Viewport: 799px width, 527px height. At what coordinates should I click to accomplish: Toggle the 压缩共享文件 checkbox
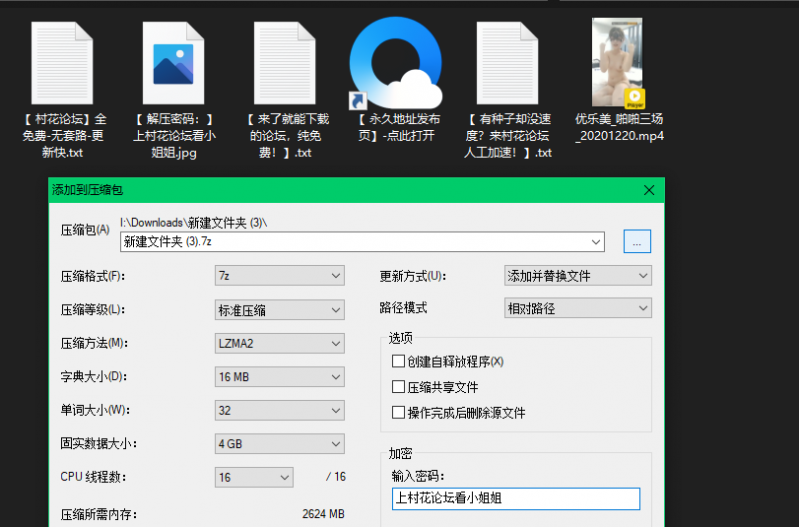399,387
